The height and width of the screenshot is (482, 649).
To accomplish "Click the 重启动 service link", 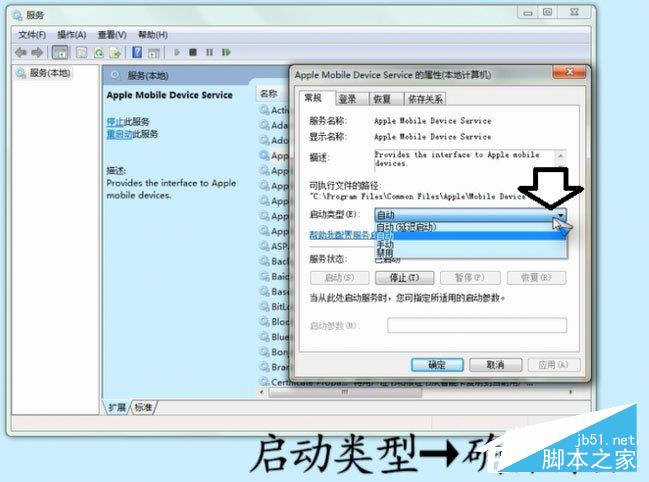I will 119,134.
